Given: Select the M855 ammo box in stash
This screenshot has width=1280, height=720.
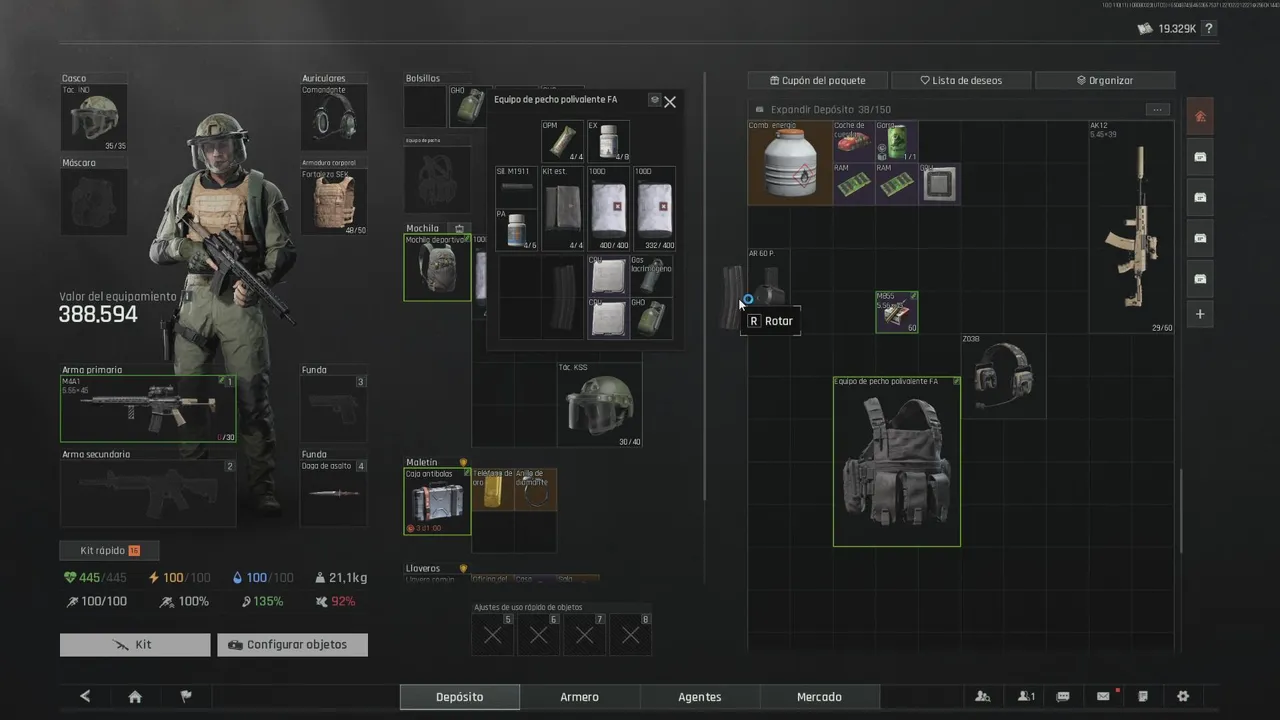Looking at the screenshot, I should tap(897, 312).
